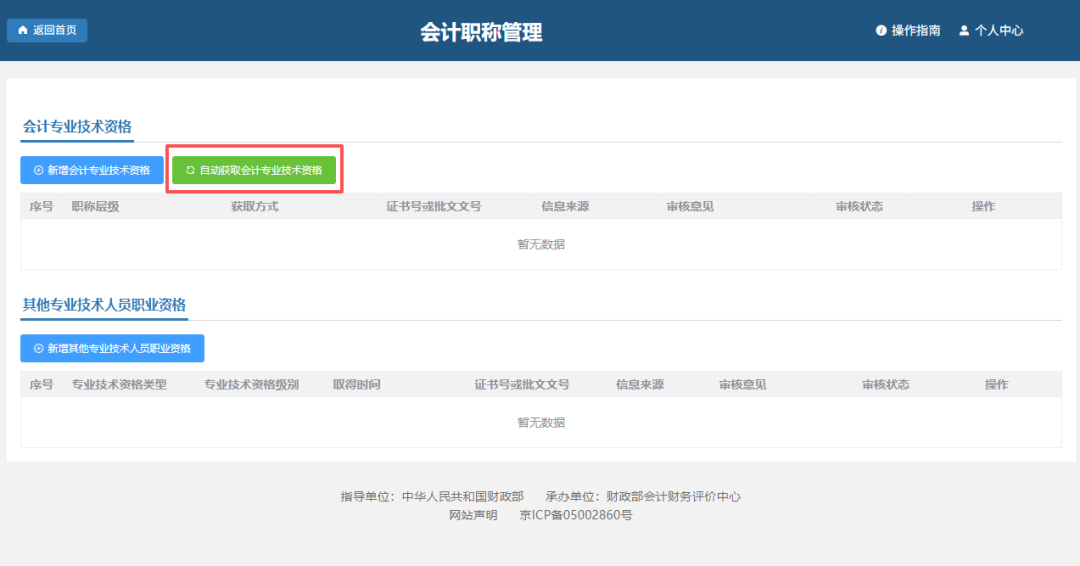Image resolution: width=1080 pixels, height=566 pixels.
Task: Click the plus icon in 新增会计专业技术资格 button
Action: [x=39, y=170]
